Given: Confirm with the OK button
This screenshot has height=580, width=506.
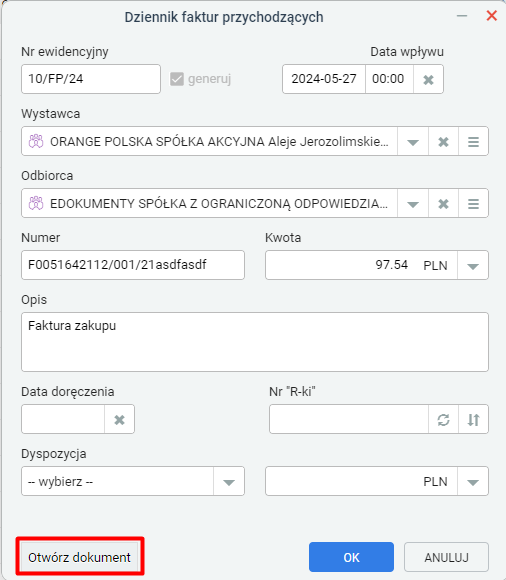Looking at the screenshot, I should click(x=351, y=557).
